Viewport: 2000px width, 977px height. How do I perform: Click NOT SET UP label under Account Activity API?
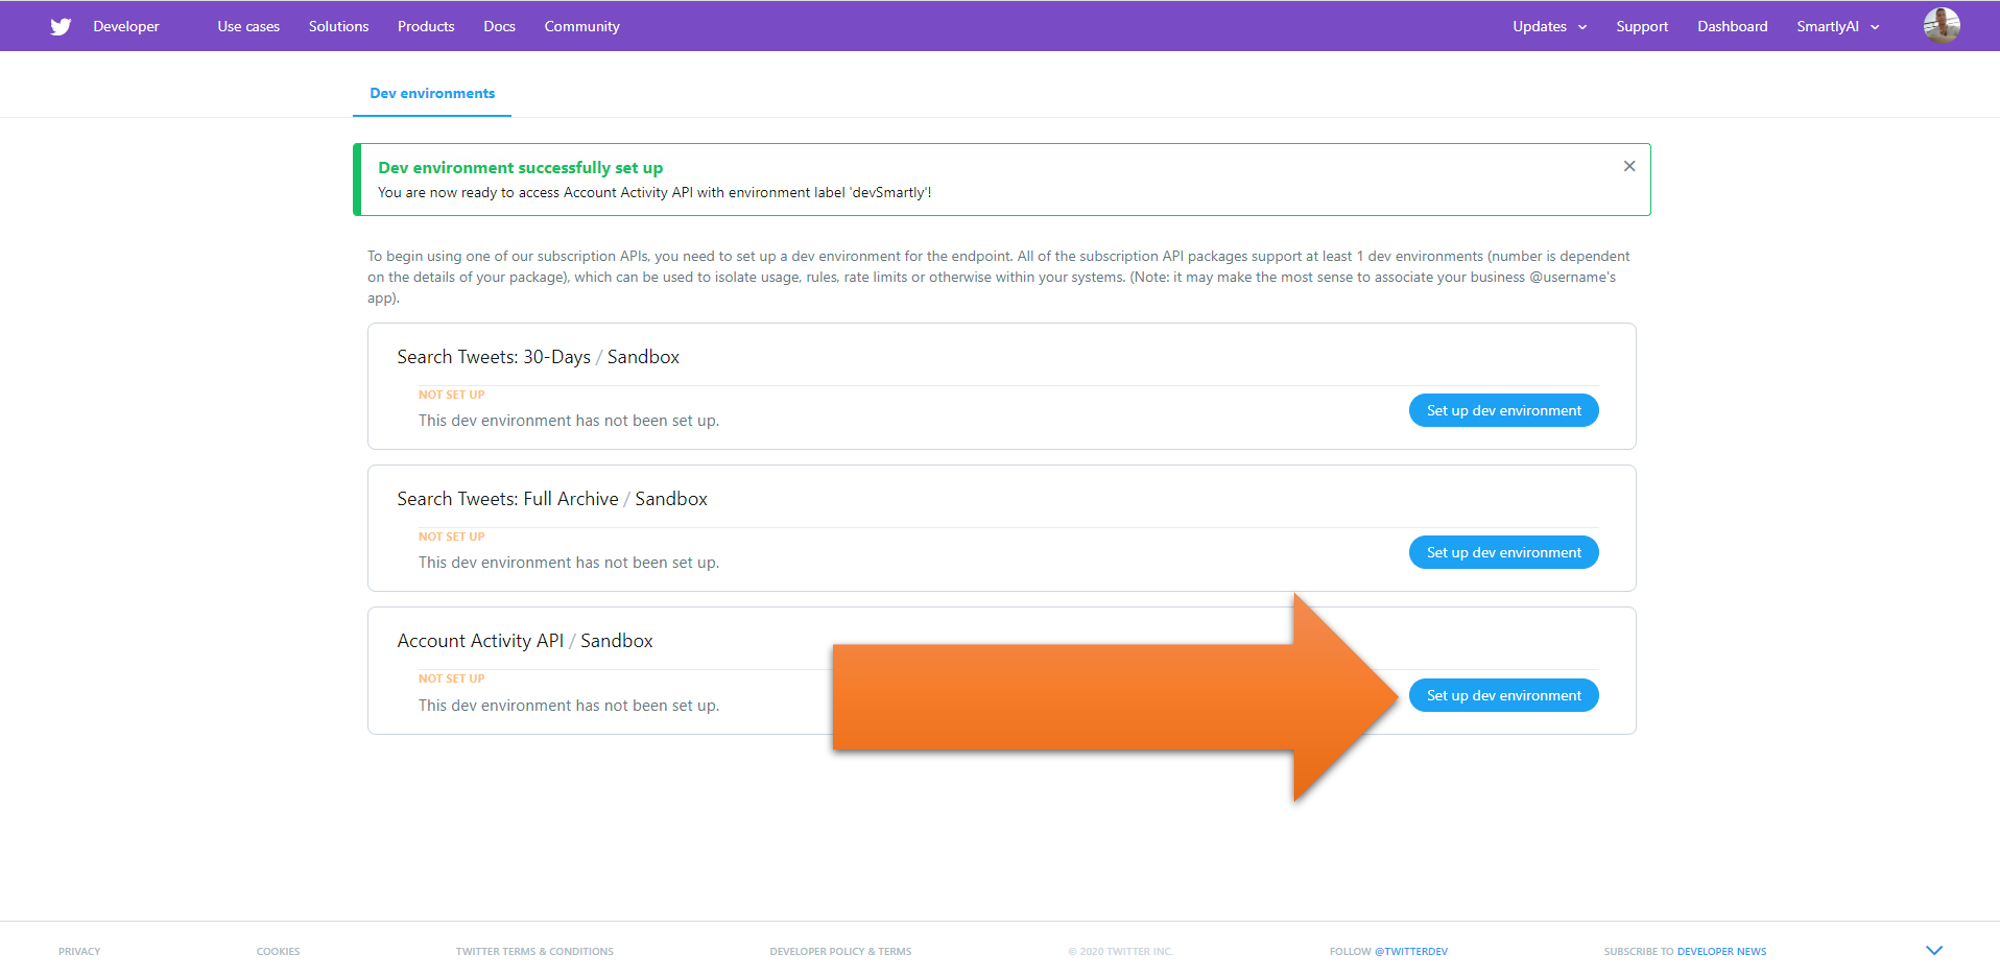coord(451,679)
